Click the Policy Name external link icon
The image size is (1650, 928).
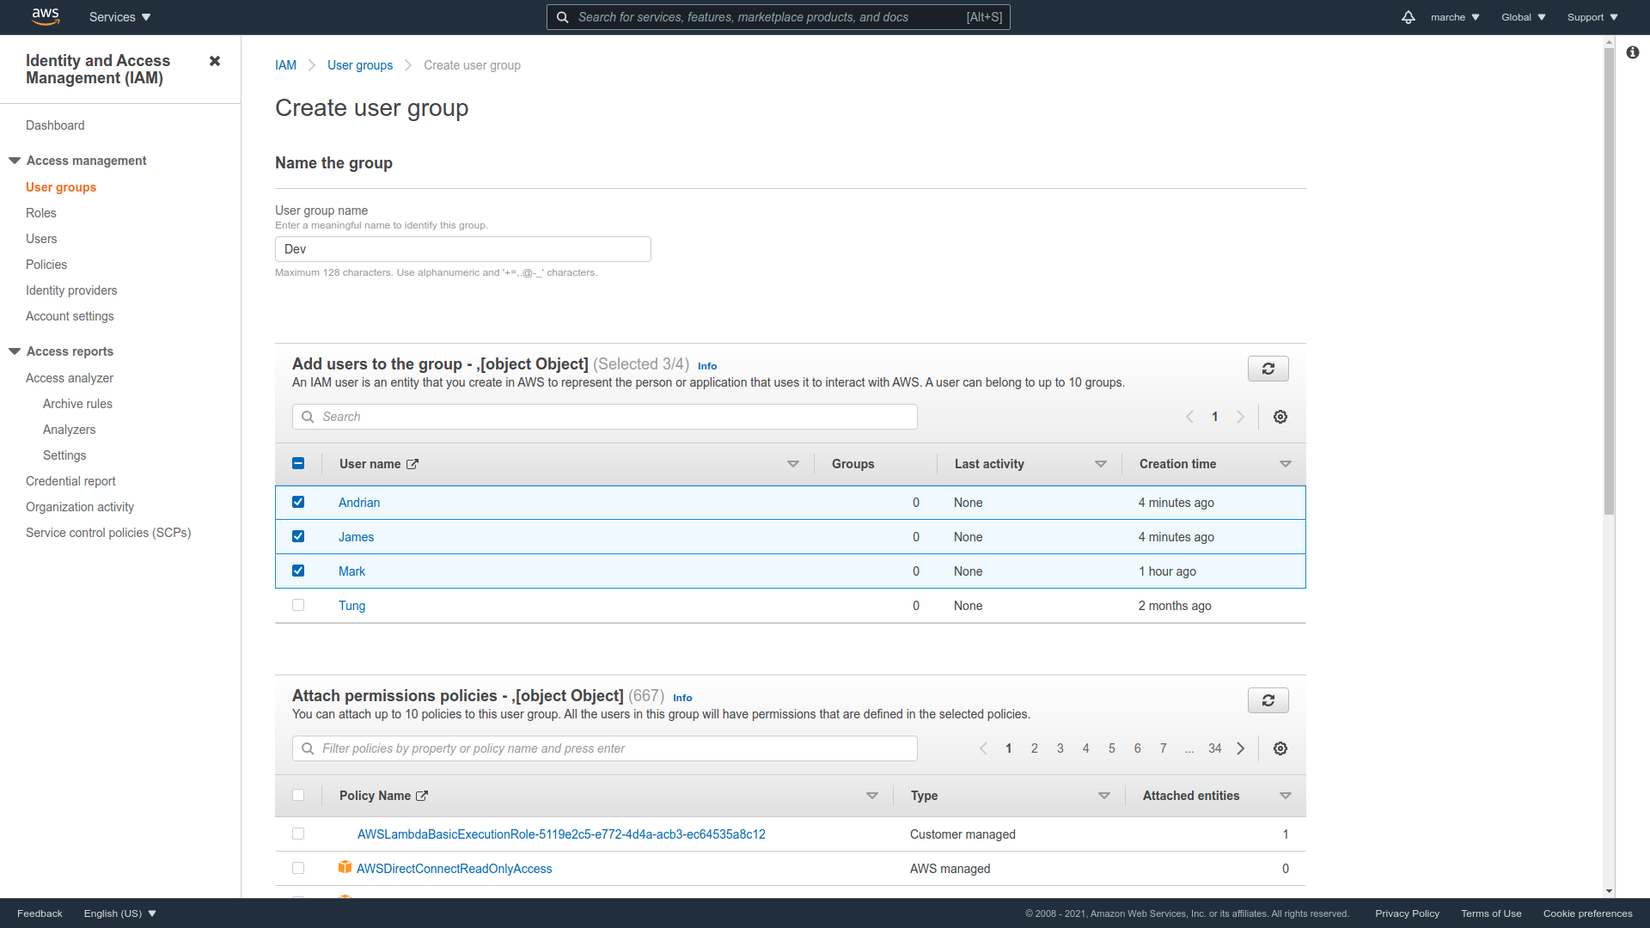coord(422,796)
